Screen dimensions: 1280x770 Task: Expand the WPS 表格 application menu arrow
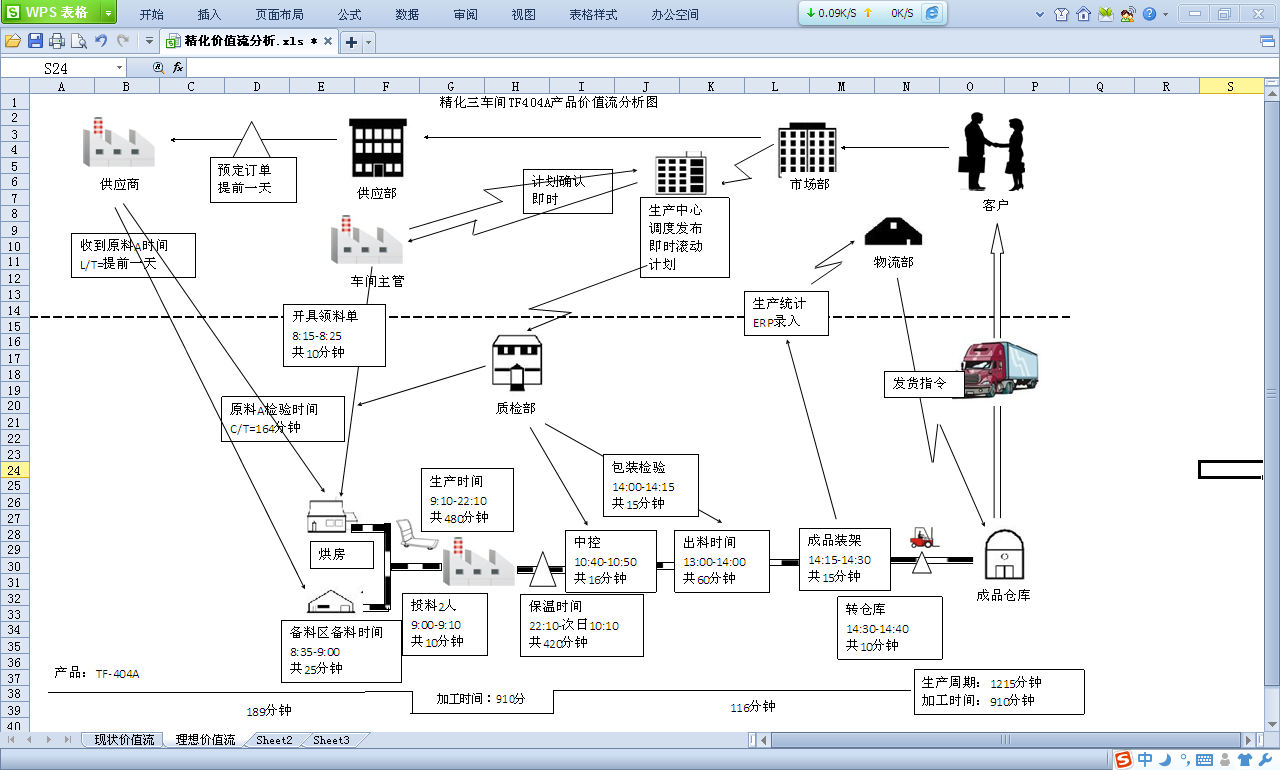click(107, 13)
